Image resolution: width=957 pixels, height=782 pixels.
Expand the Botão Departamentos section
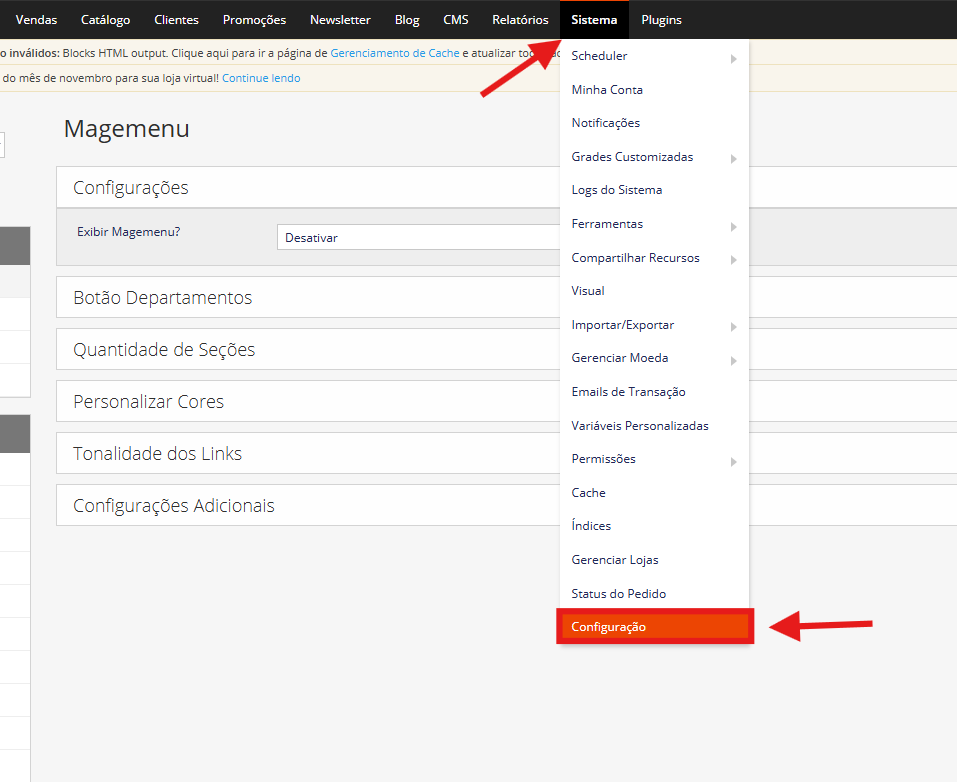pos(162,298)
